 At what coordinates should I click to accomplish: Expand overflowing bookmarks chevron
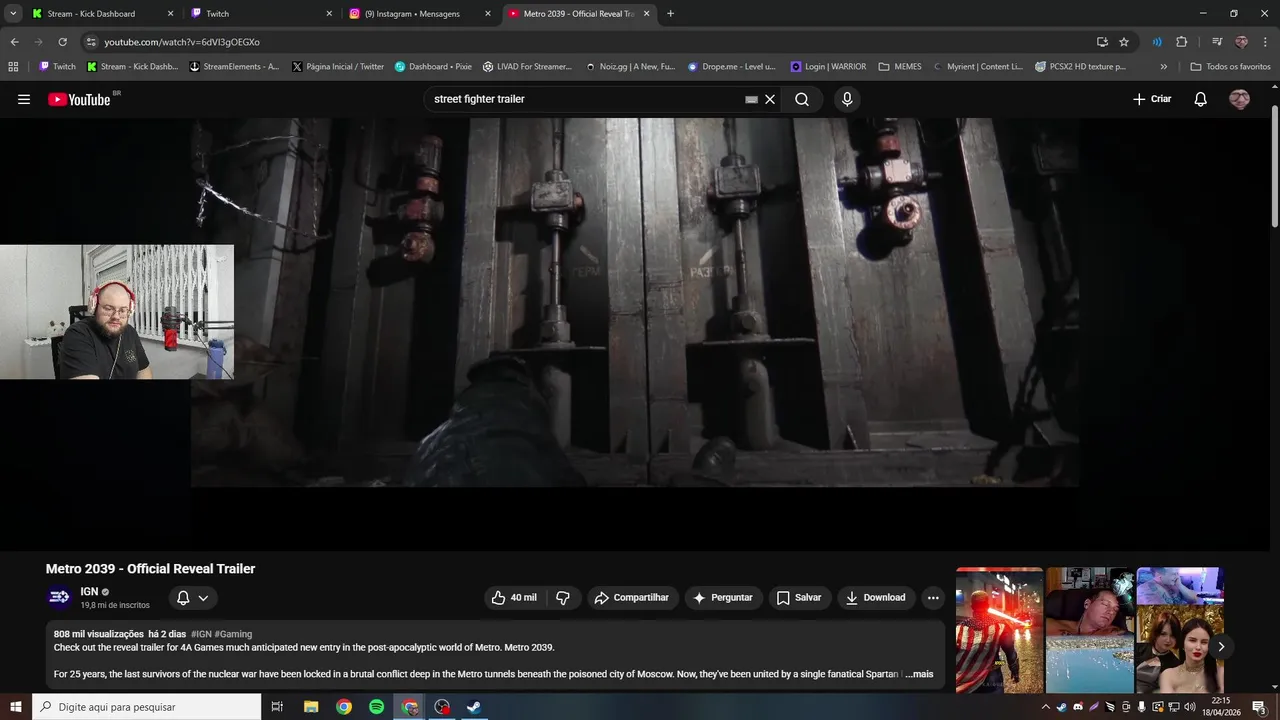1163,66
